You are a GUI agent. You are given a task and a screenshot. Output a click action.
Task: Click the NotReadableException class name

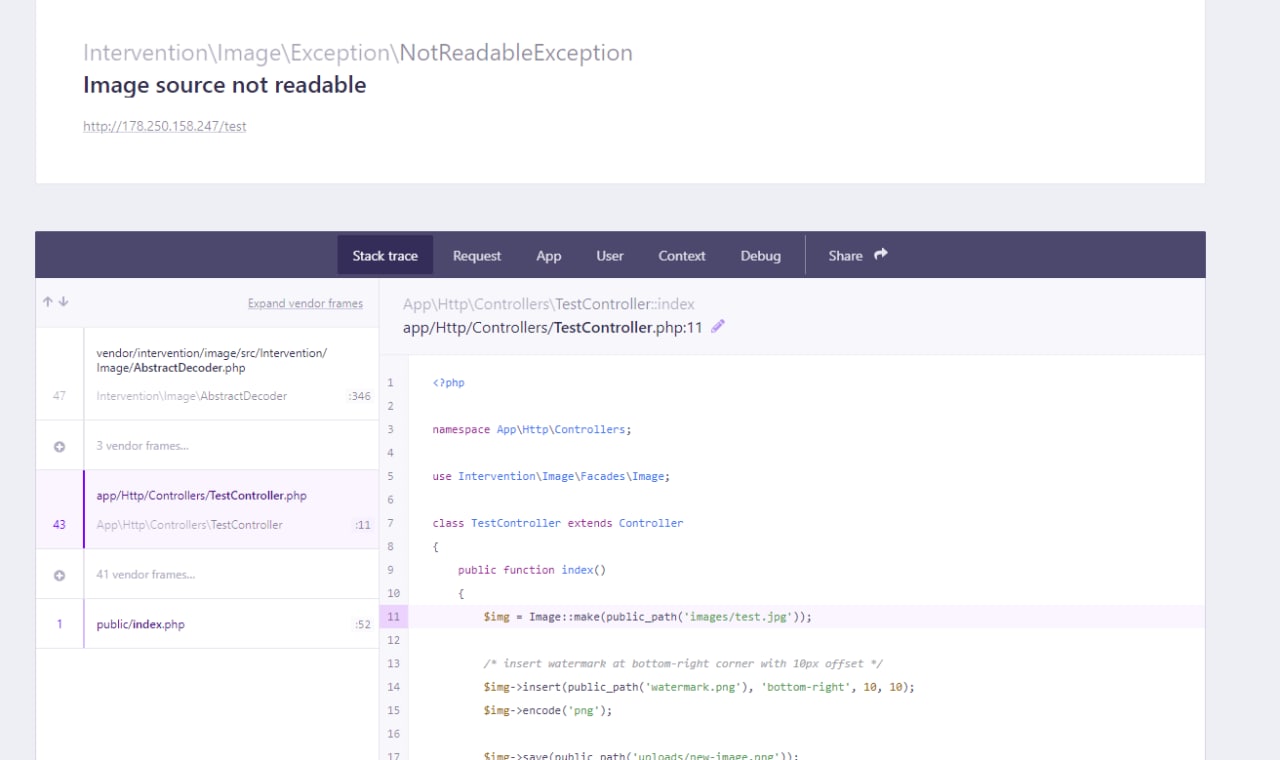(x=516, y=53)
